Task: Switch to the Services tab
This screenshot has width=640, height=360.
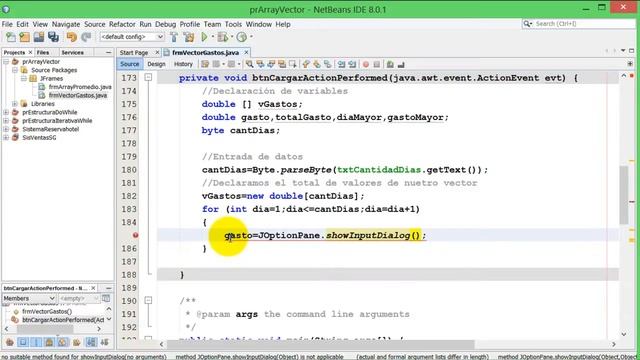Action: [x=72, y=52]
